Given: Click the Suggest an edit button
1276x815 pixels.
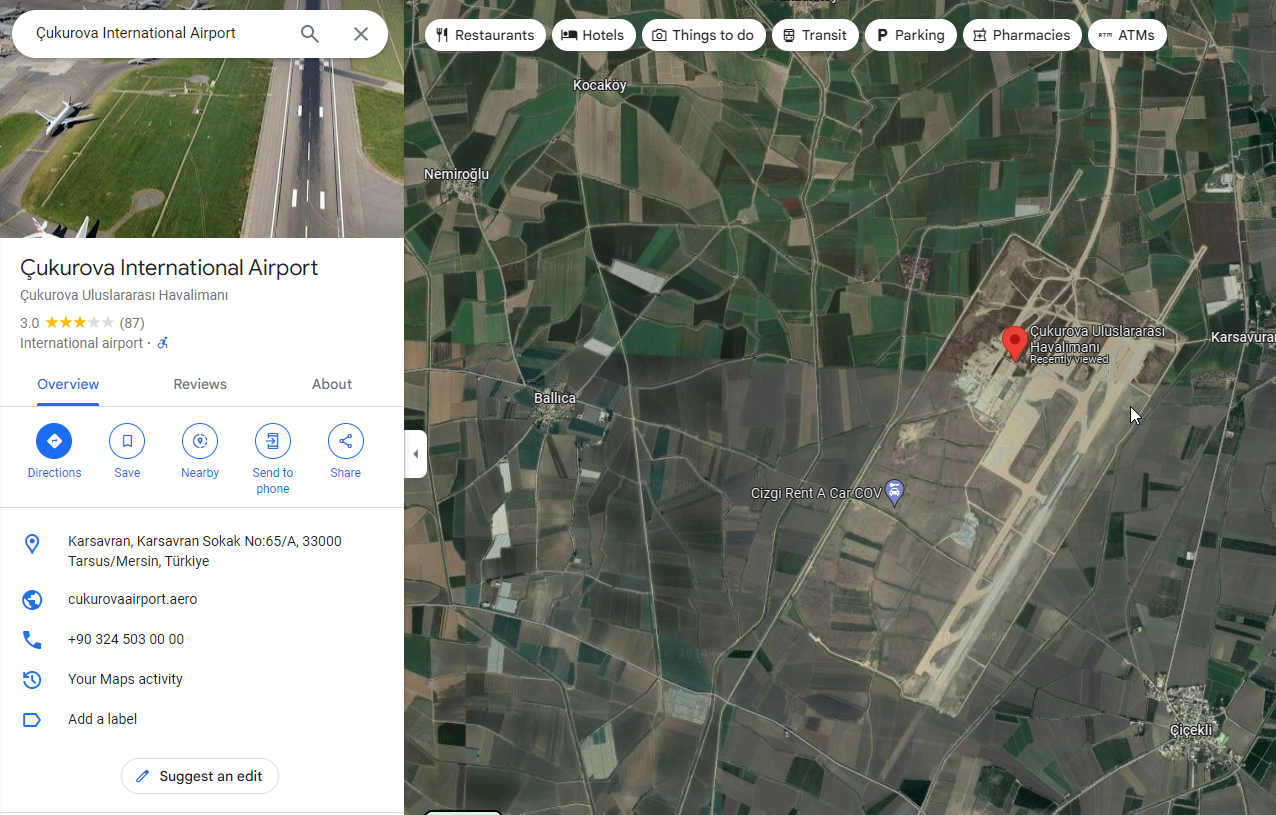Looking at the screenshot, I should pos(200,776).
